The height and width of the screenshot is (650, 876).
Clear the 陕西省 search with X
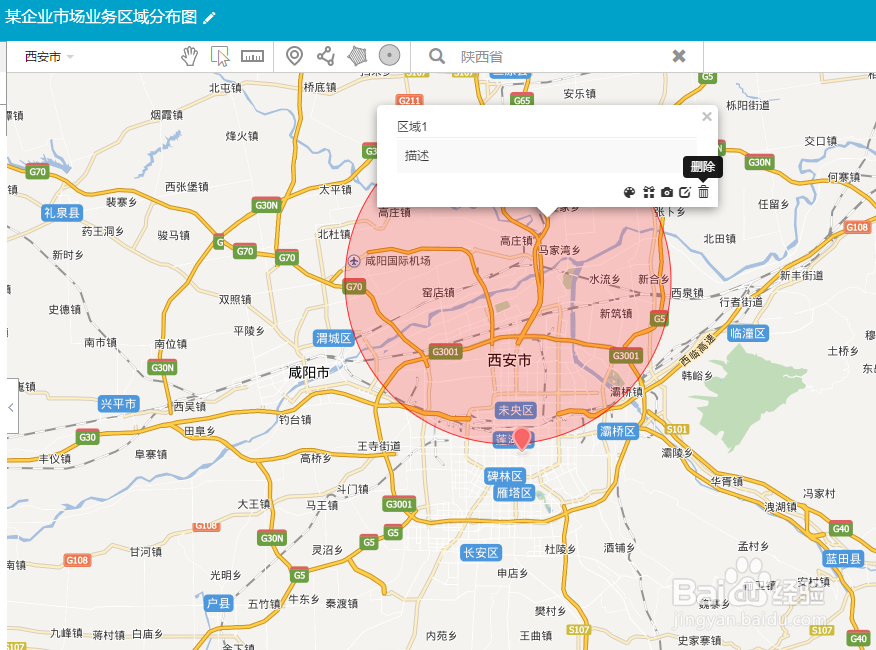pyautogui.click(x=677, y=56)
